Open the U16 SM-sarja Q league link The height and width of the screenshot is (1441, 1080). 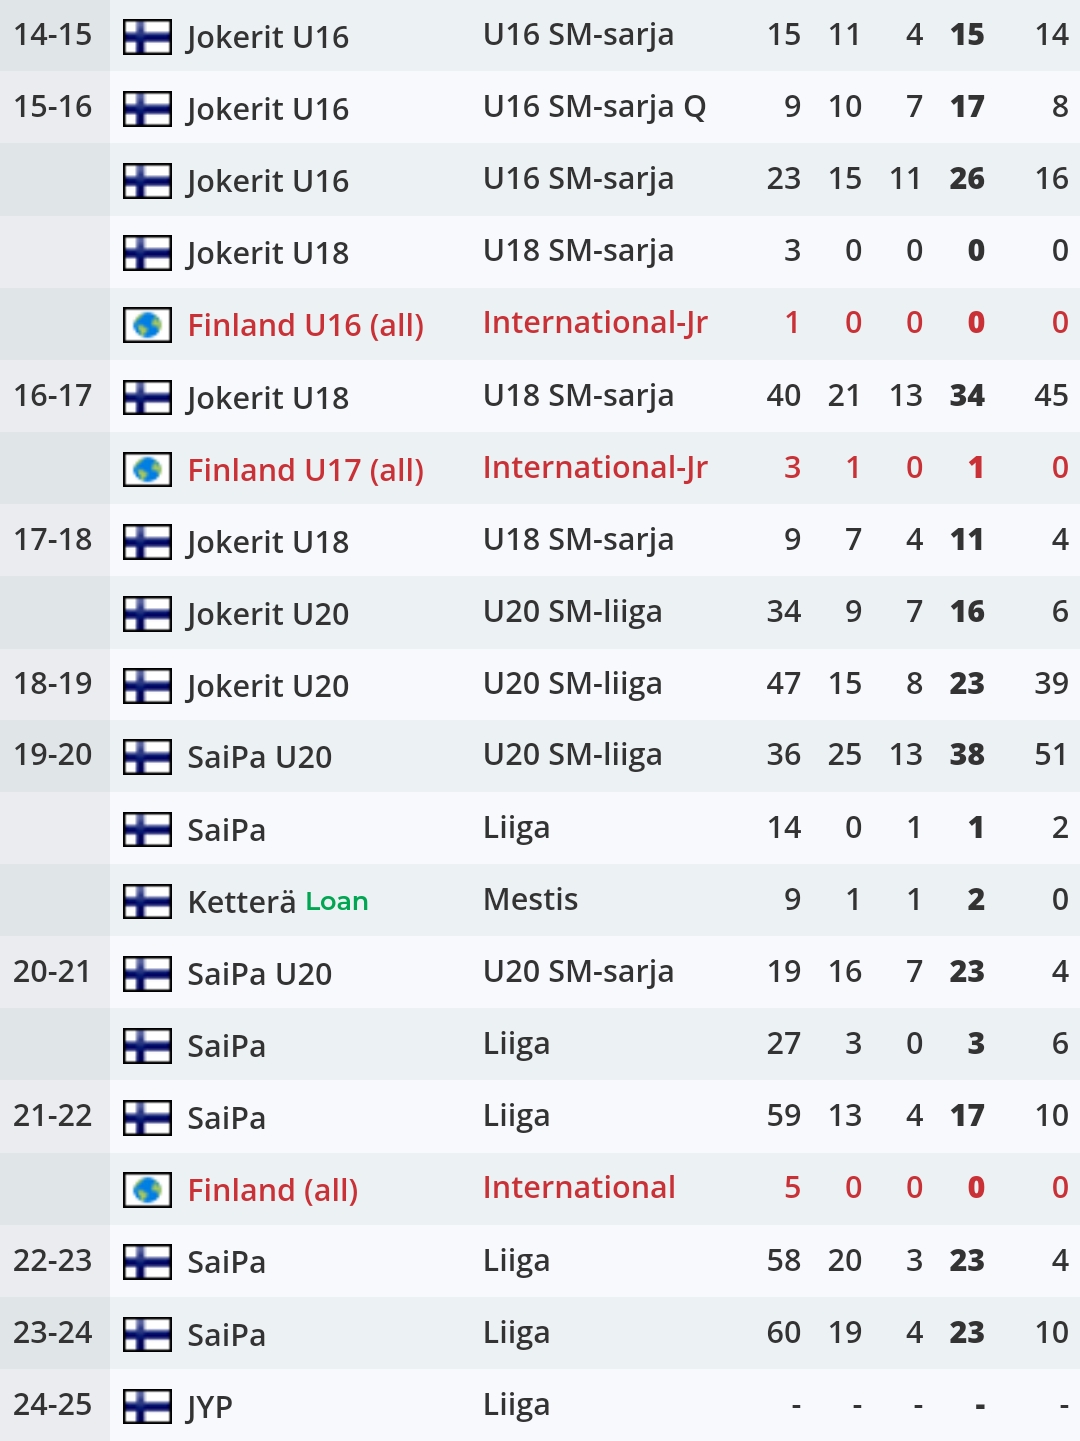(594, 106)
